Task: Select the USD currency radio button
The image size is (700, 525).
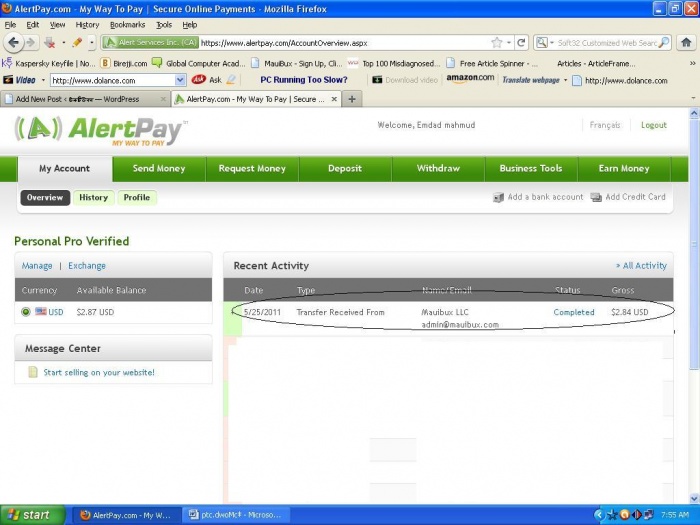Action: (26, 312)
